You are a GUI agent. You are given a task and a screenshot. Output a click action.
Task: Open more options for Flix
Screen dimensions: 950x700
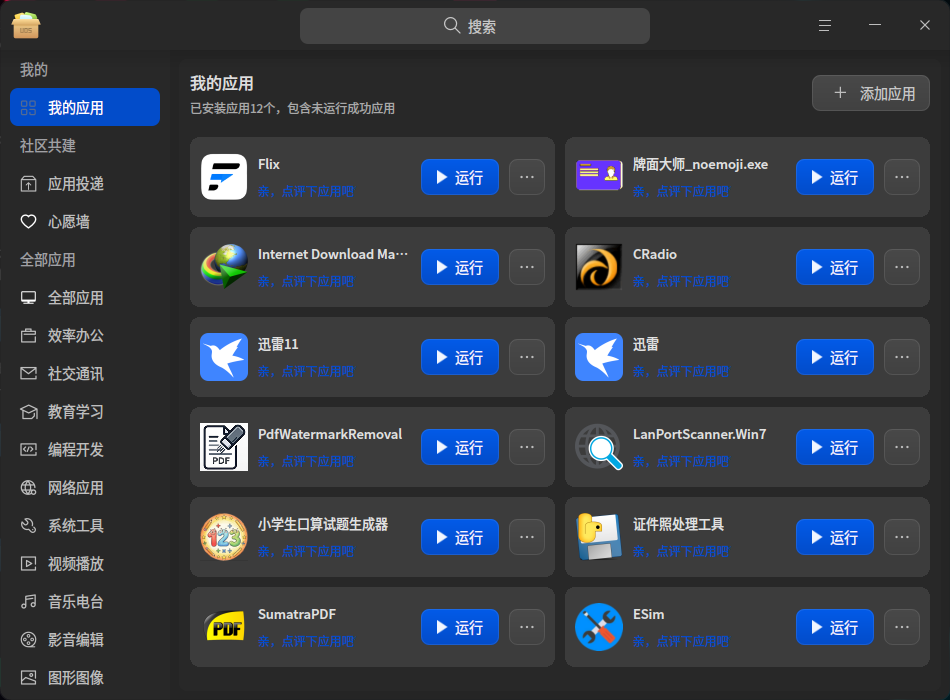[526, 177]
